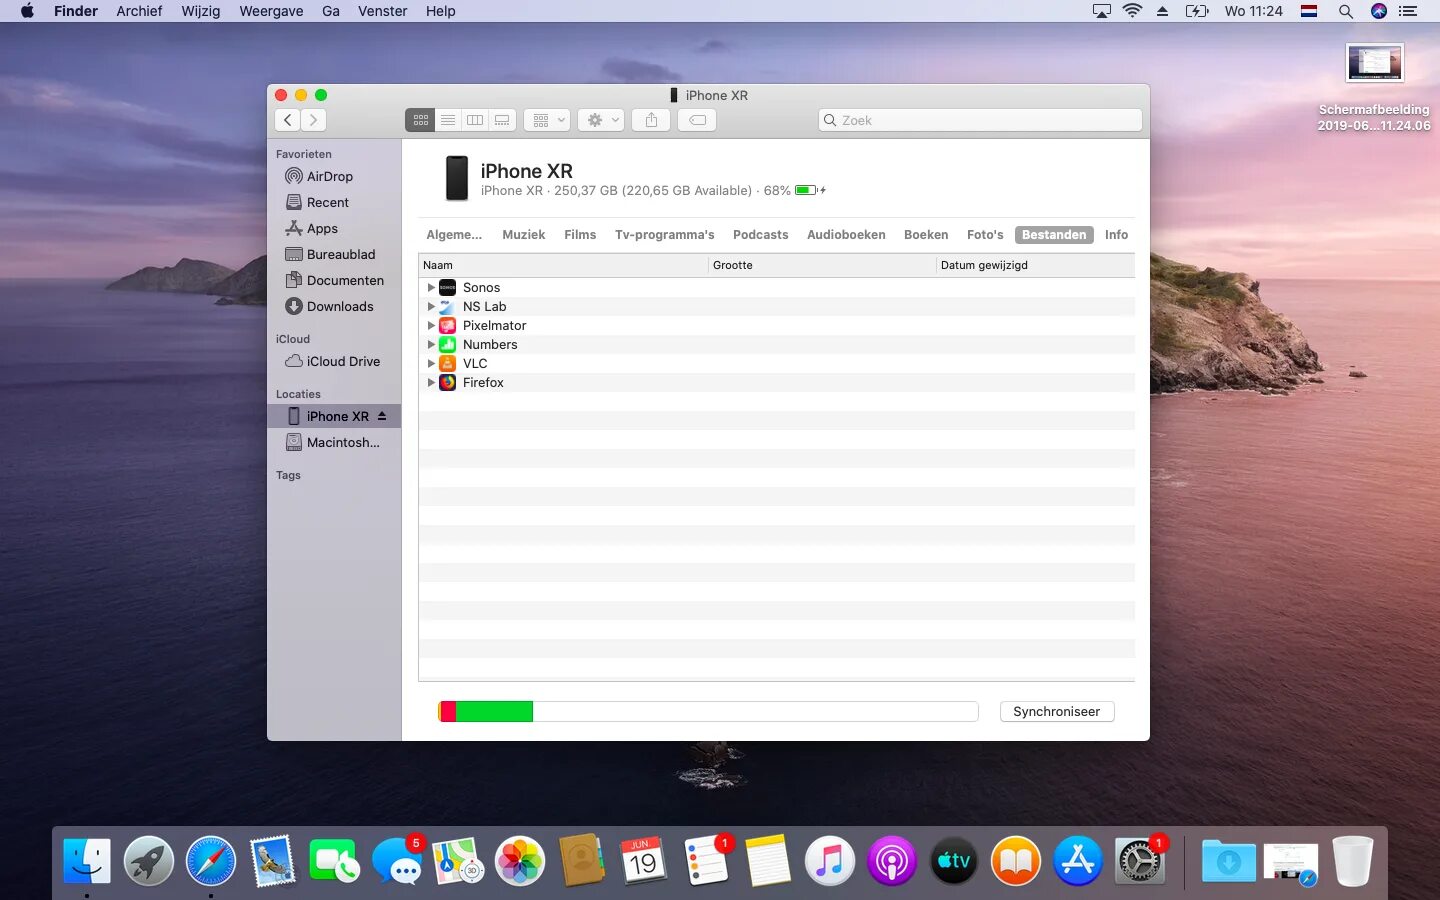Click the iPhone storage usage bar
Viewport: 1440px width, 900px height.
tap(708, 711)
